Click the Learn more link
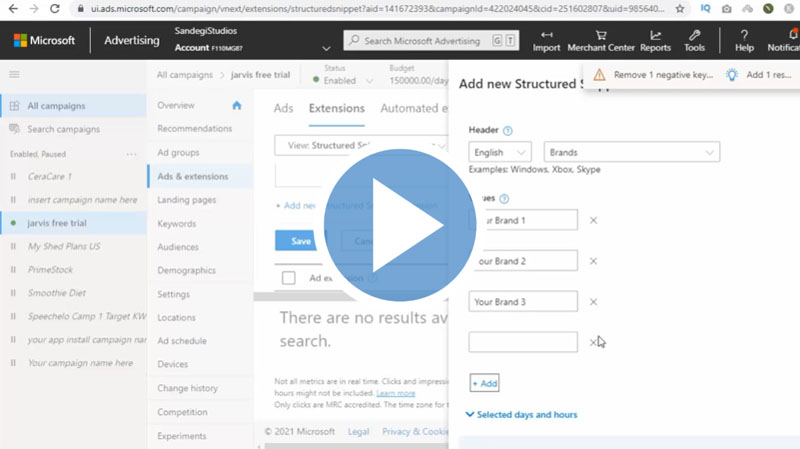Screen dimensions: 800x449 (395, 393)
